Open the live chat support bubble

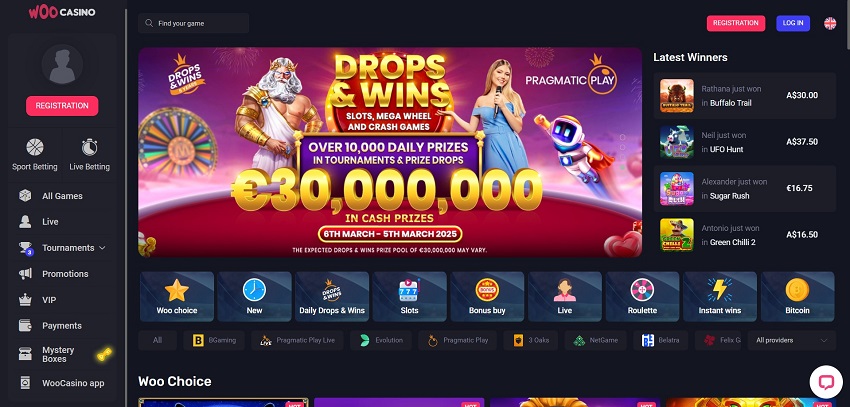(826, 382)
